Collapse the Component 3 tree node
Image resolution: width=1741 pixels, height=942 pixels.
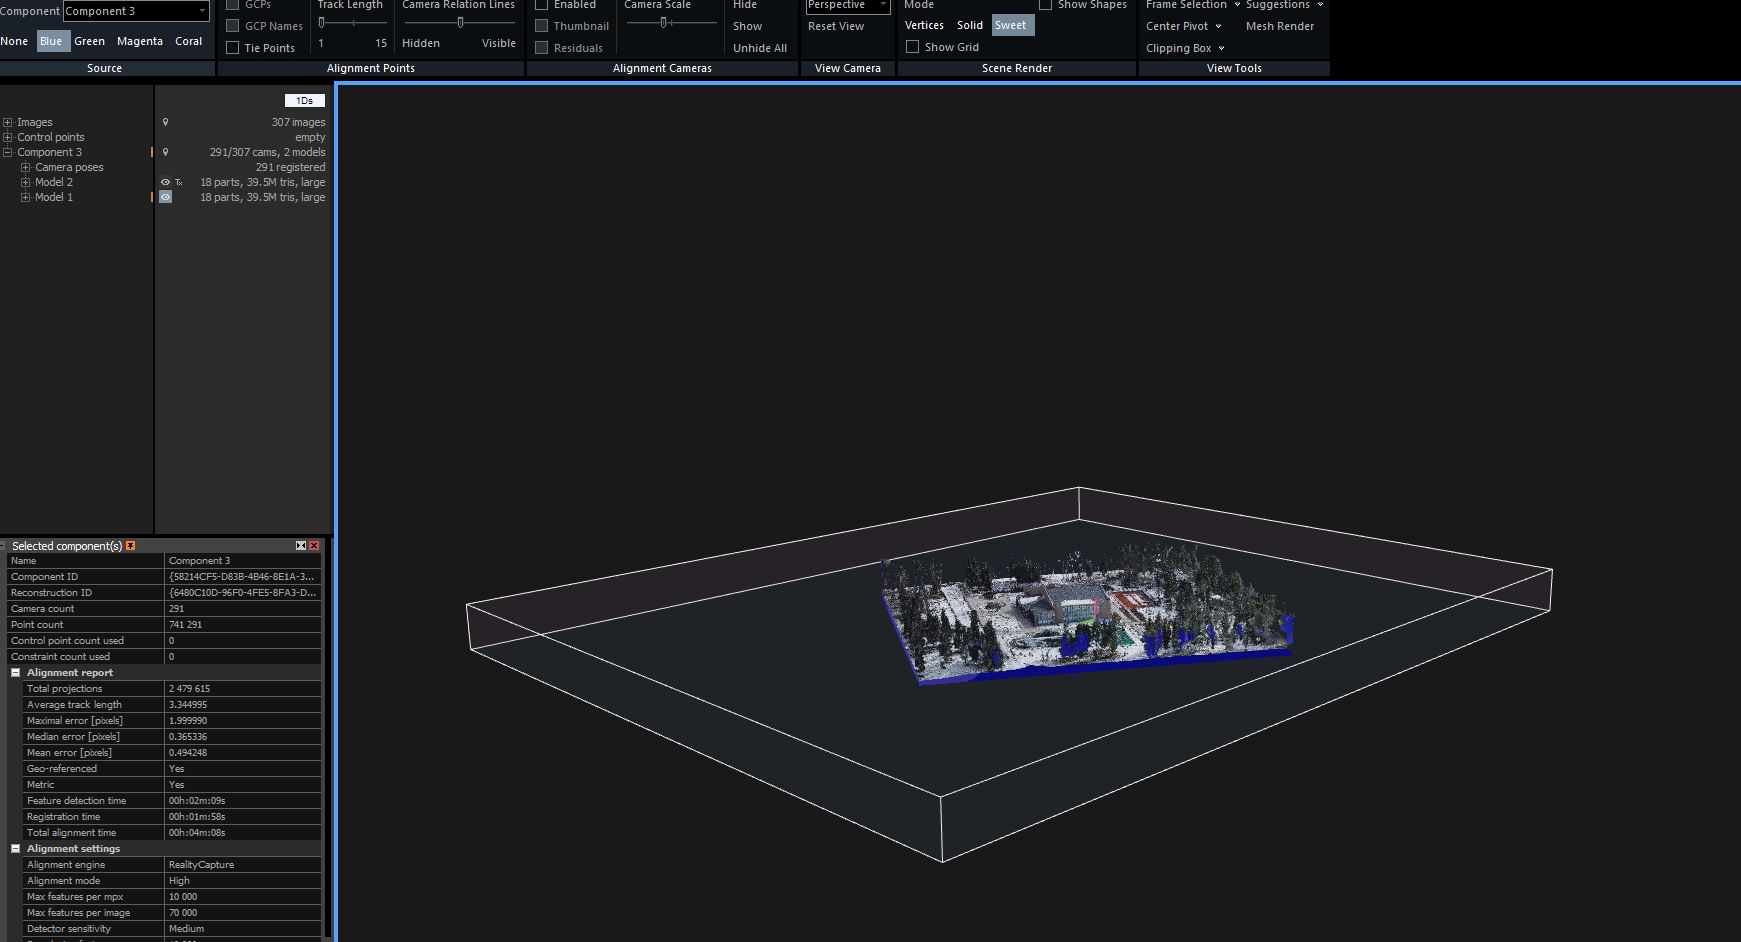(x=8, y=153)
